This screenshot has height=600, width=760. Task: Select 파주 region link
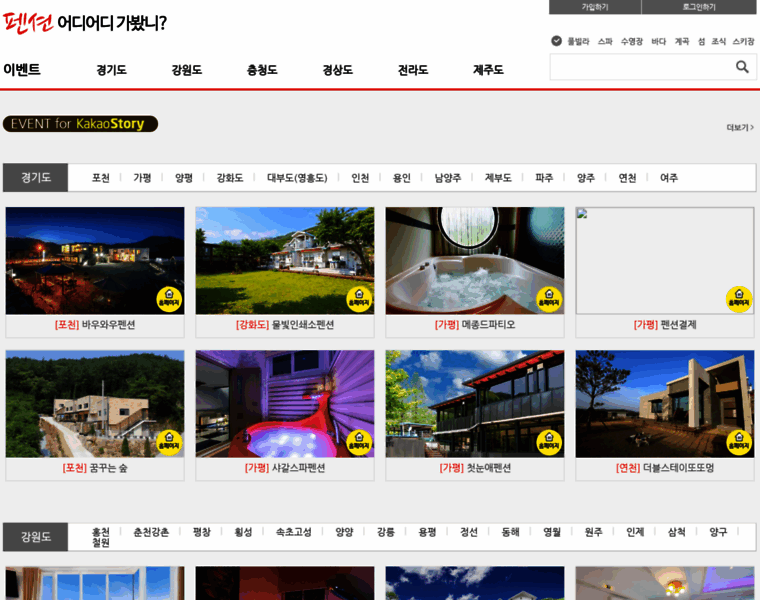[x=544, y=178]
